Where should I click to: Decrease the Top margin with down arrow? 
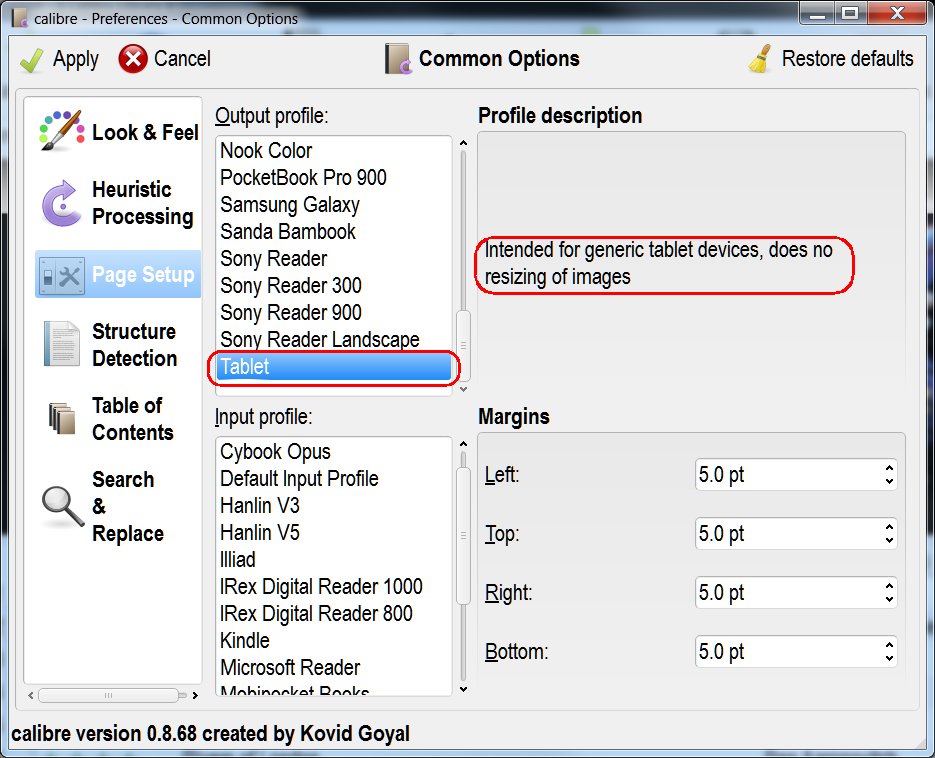pyautogui.click(x=889, y=540)
